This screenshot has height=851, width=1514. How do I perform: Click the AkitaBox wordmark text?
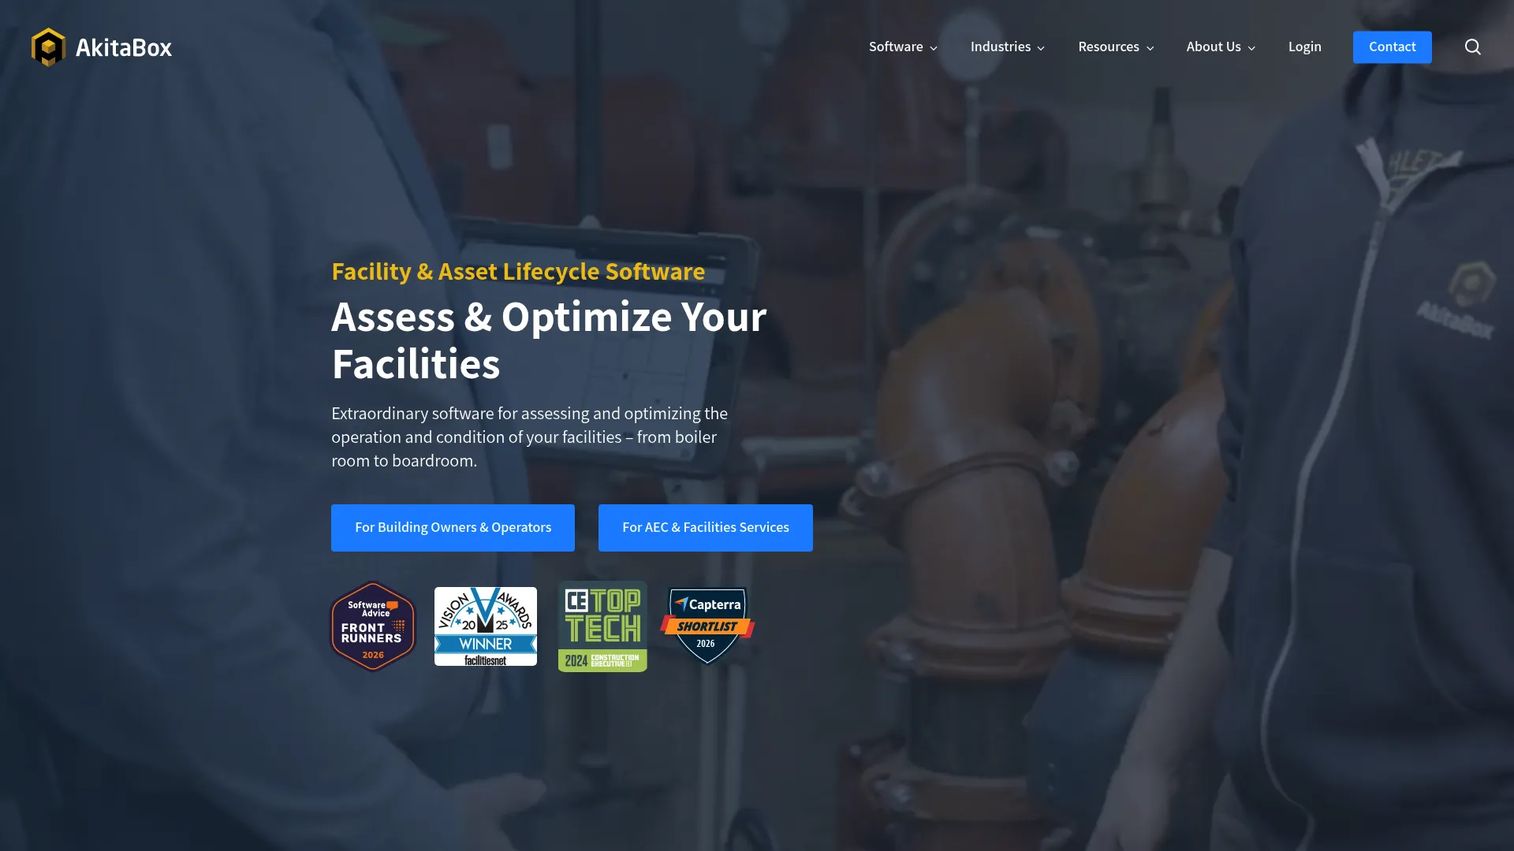click(124, 48)
